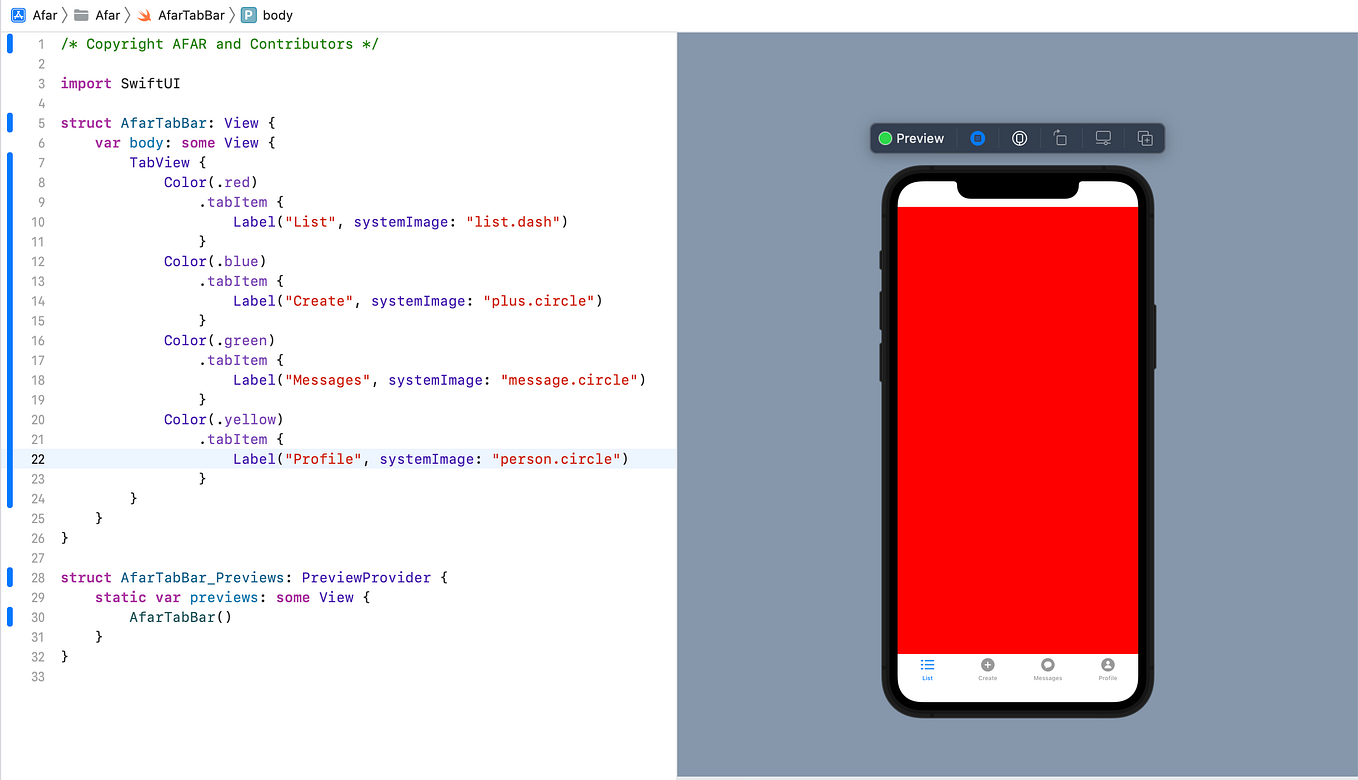Open the AfarTabBar breadcrumb menu
The height and width of the screenshot is (780, 1358).
point(193,15)
